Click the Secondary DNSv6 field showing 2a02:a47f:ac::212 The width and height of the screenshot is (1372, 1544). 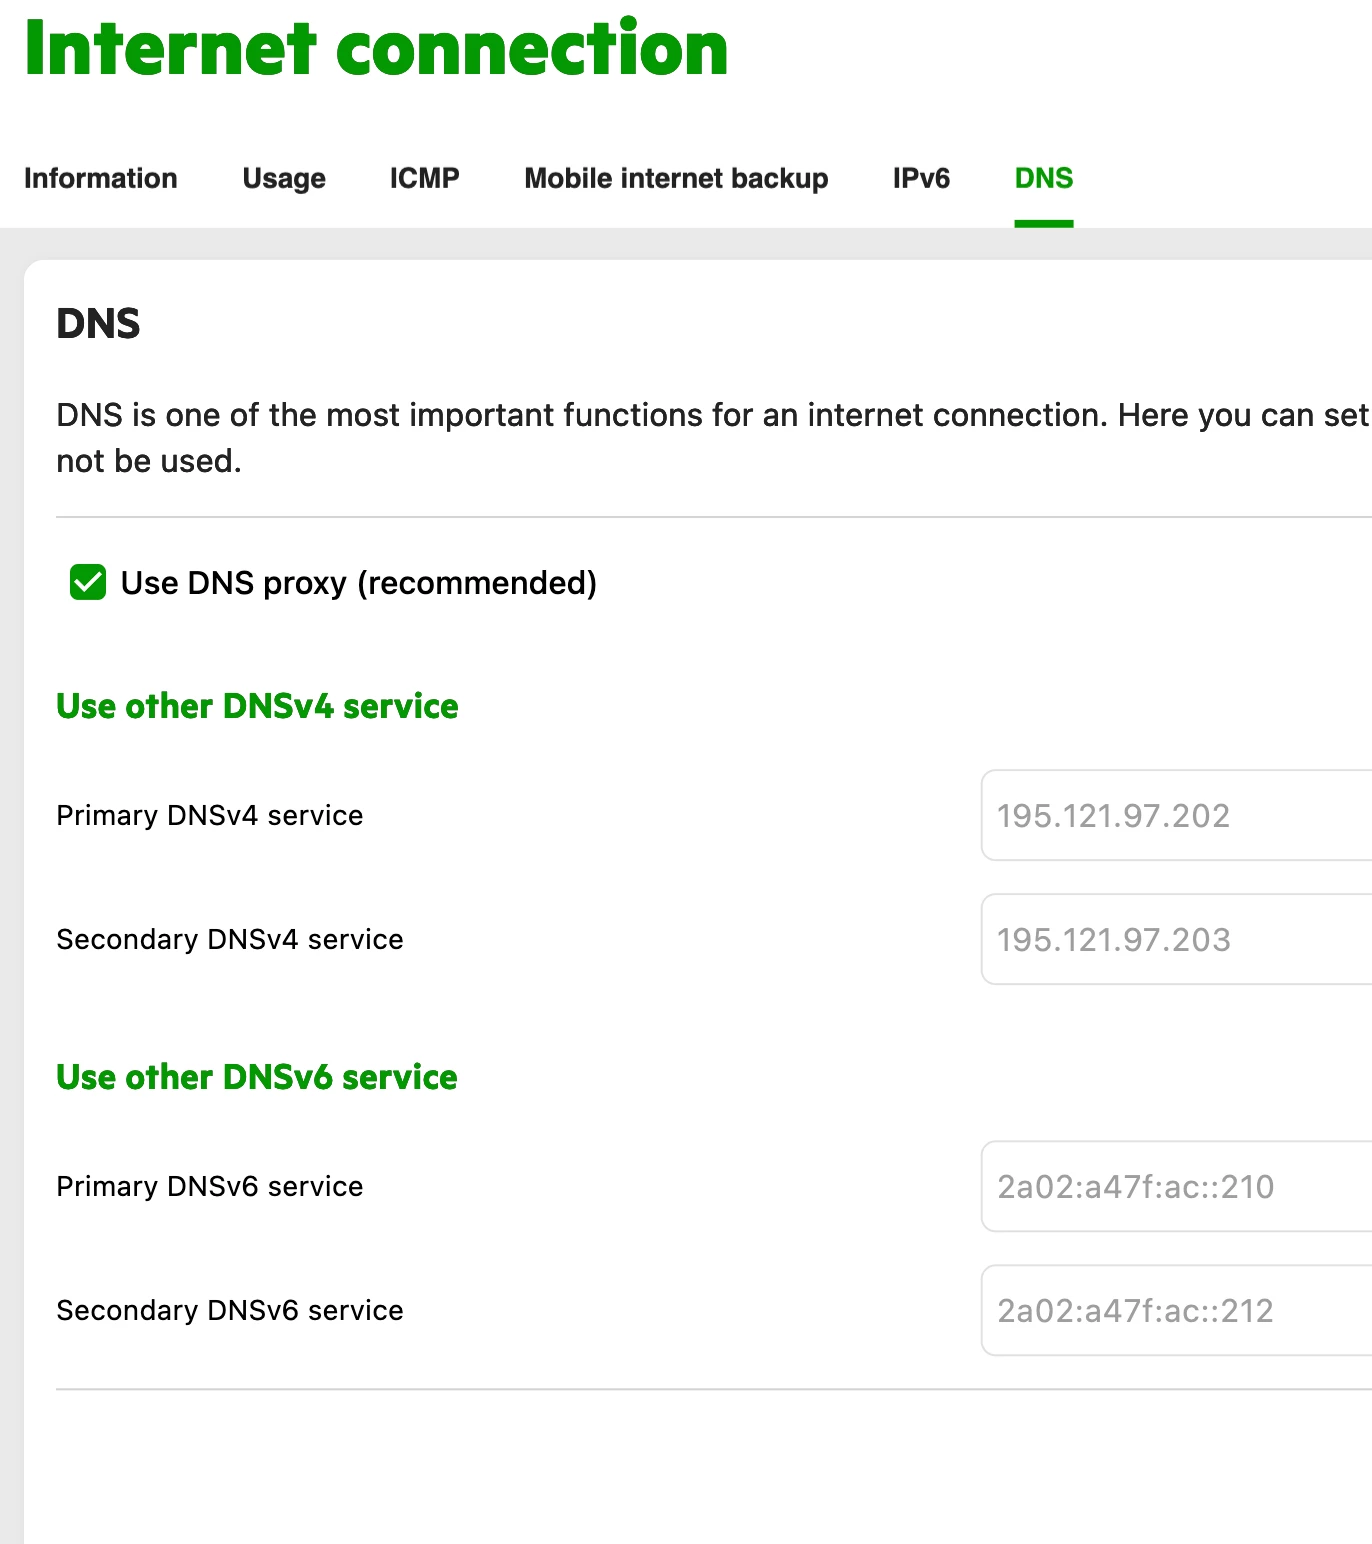click(1176, 1310)
